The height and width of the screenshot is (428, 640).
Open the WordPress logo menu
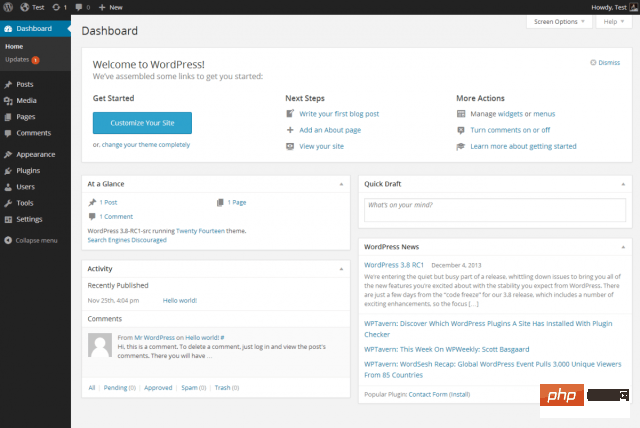tap(8, 7)
